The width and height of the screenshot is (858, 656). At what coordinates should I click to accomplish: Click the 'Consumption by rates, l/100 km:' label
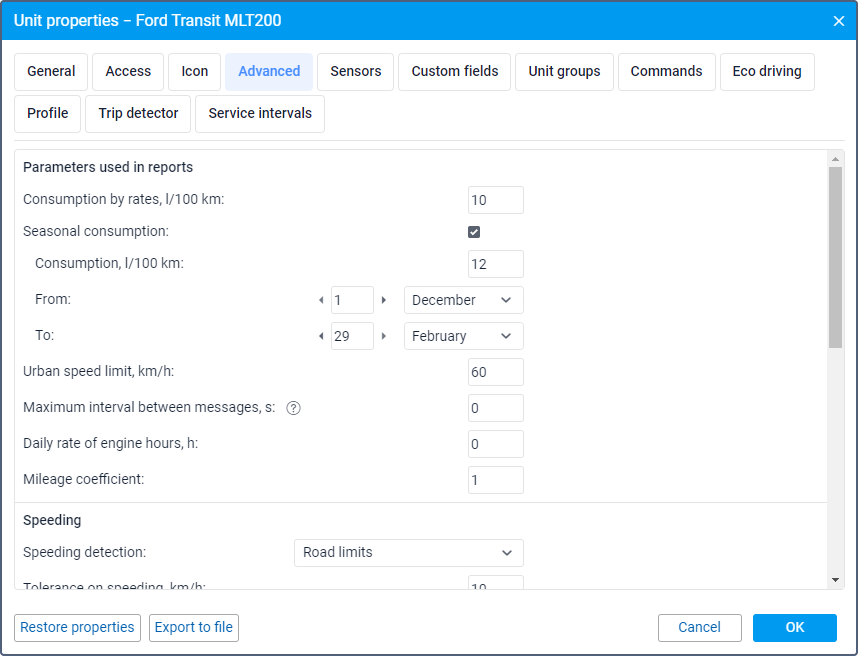point(124,199)
